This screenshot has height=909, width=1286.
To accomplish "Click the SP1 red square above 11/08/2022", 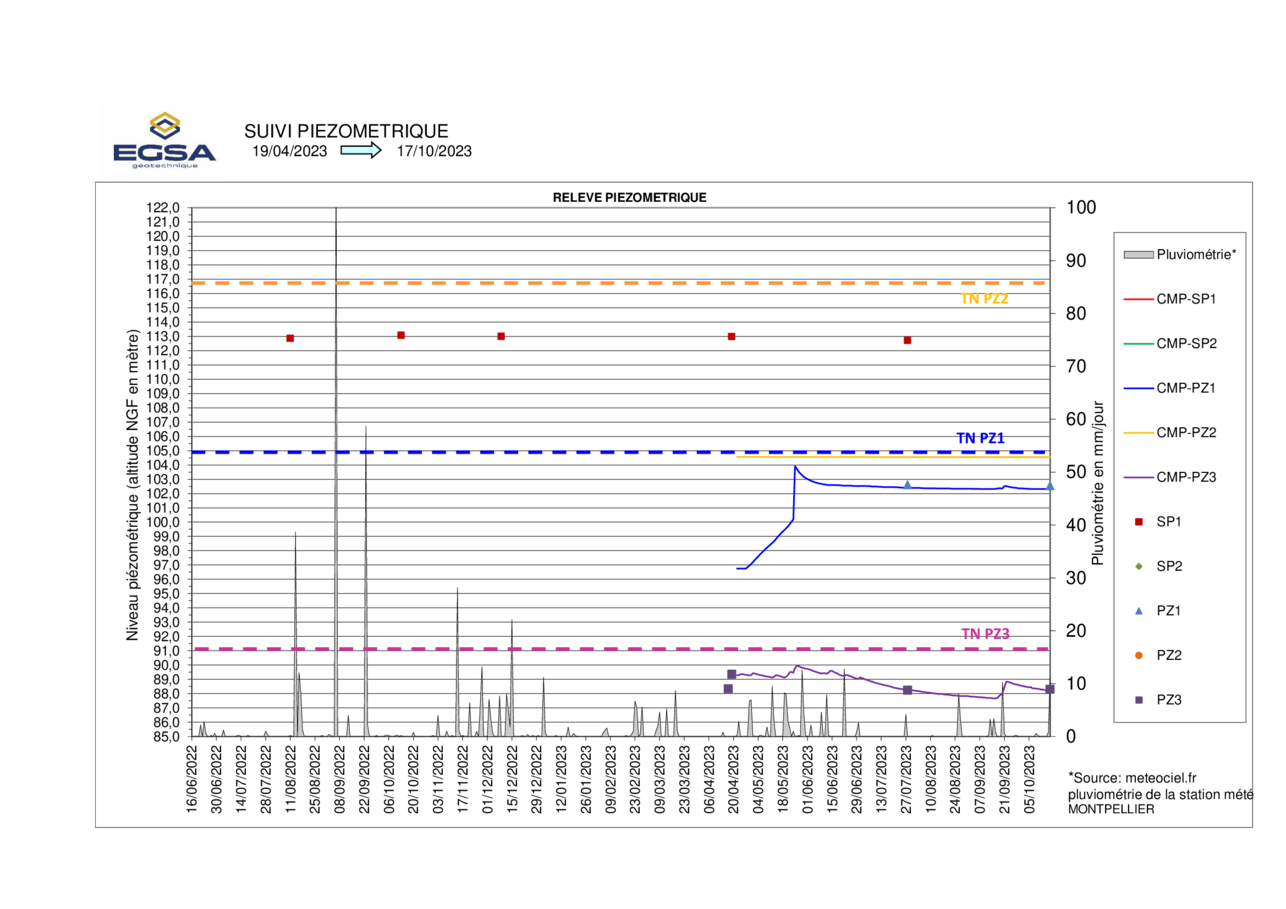I will [290, 338].
